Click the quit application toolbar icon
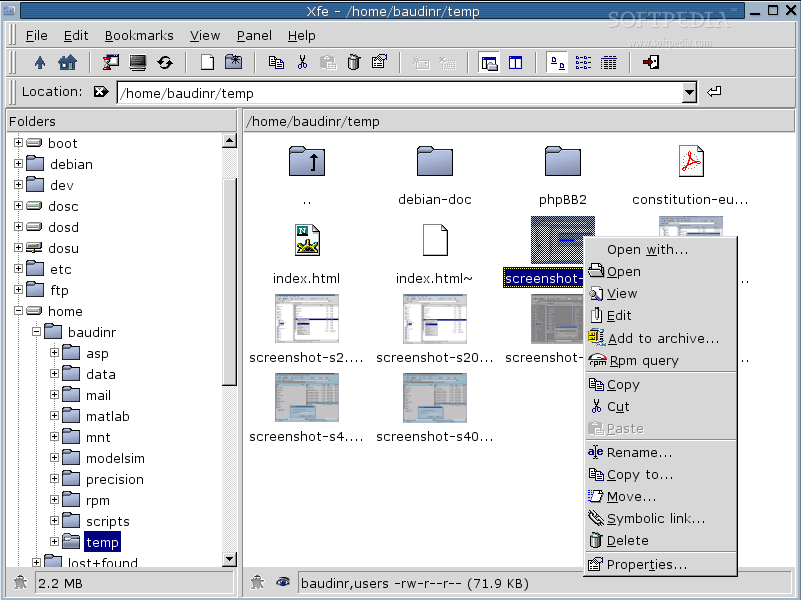The height and width of the screenshot is (600, 801). [651, 63]
